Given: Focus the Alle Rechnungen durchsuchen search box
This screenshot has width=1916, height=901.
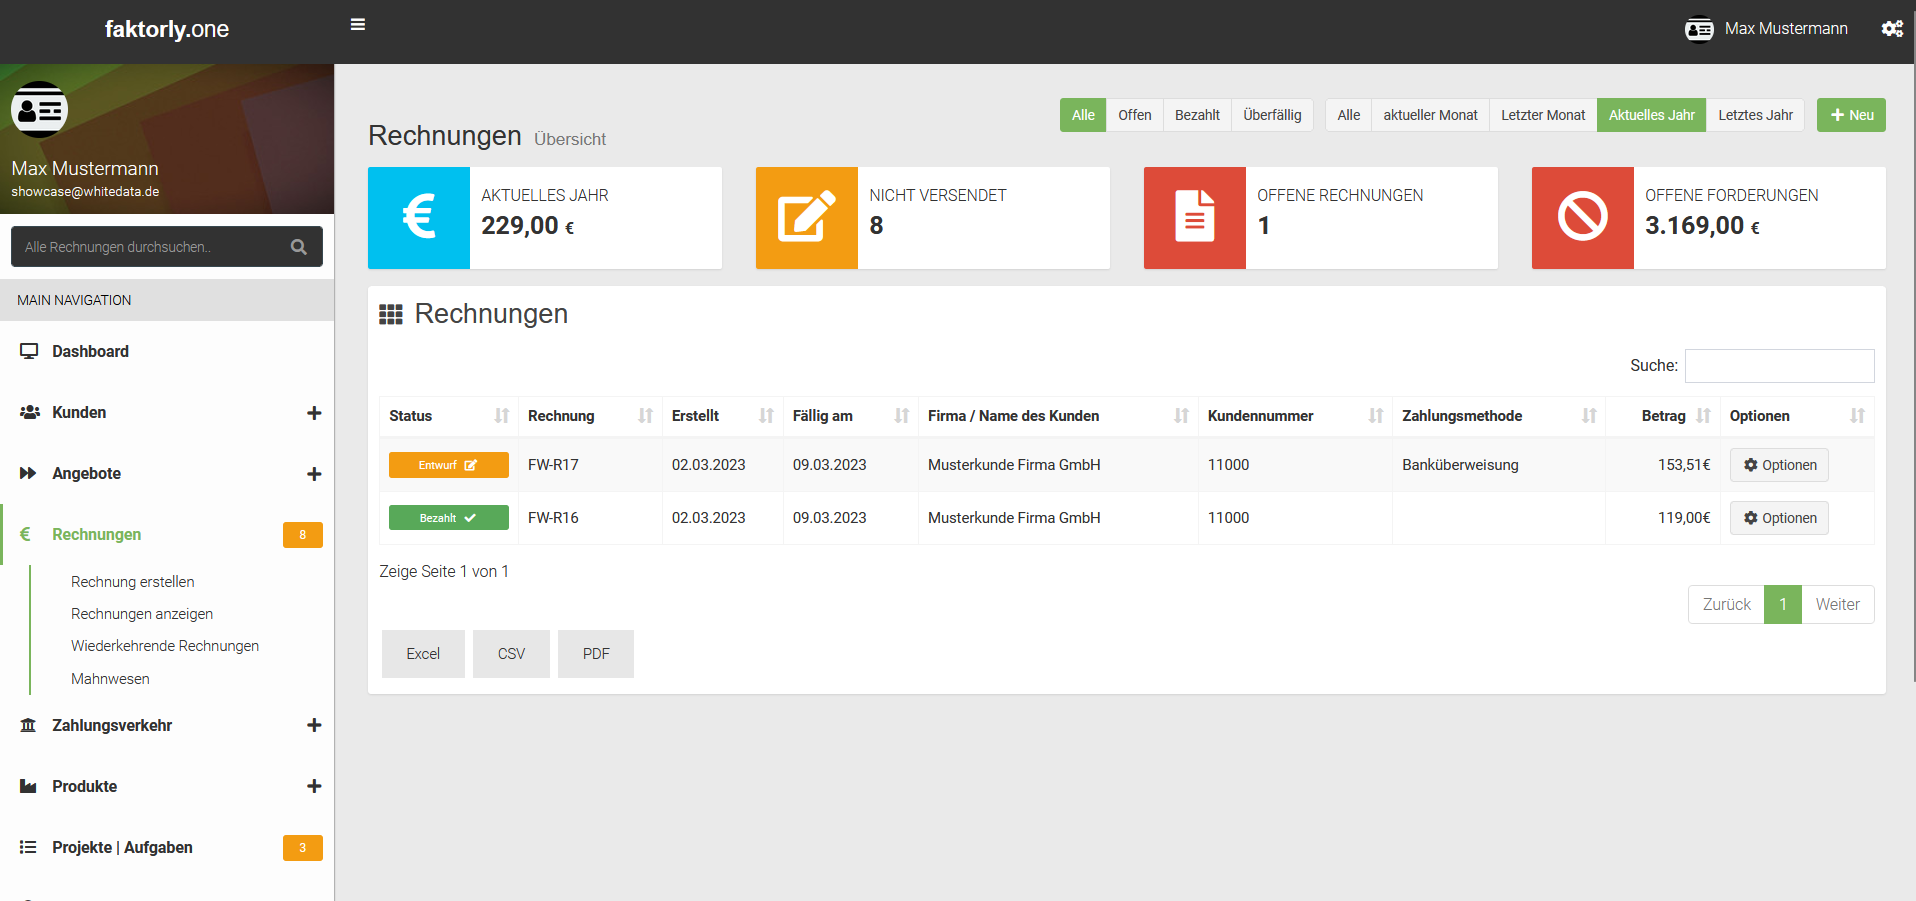Looking at the screenshot, I should [x=167, y=247].
